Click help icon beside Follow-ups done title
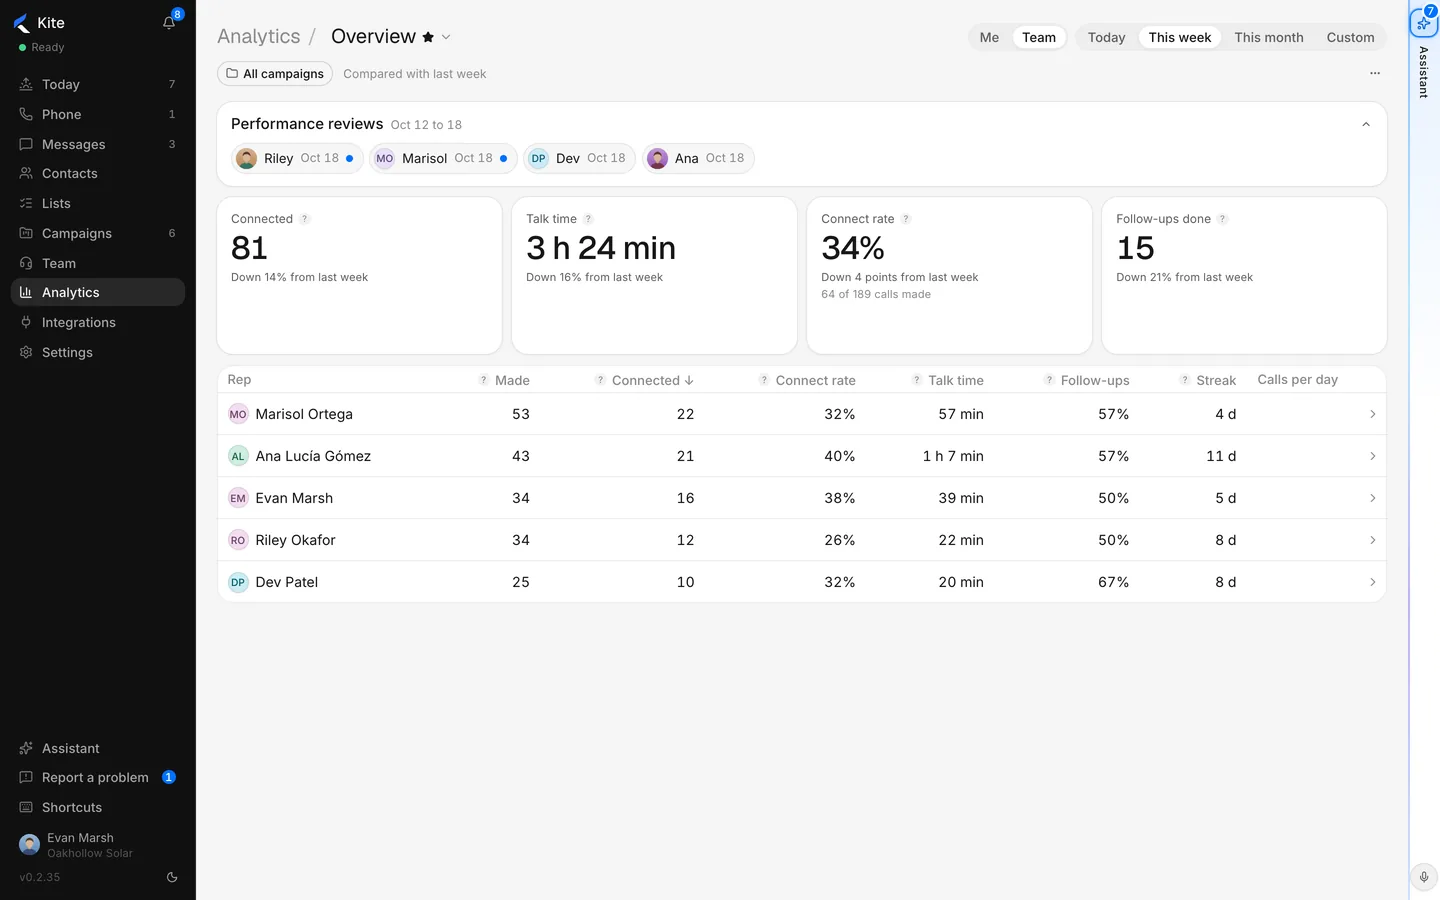 [x=1222, y=219]
